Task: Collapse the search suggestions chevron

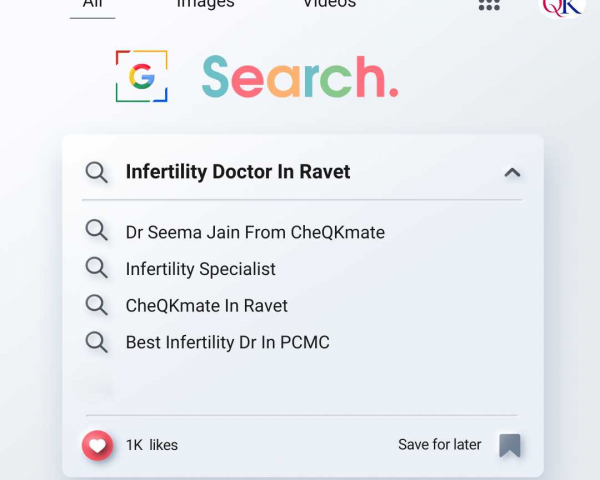Action: 512,172
